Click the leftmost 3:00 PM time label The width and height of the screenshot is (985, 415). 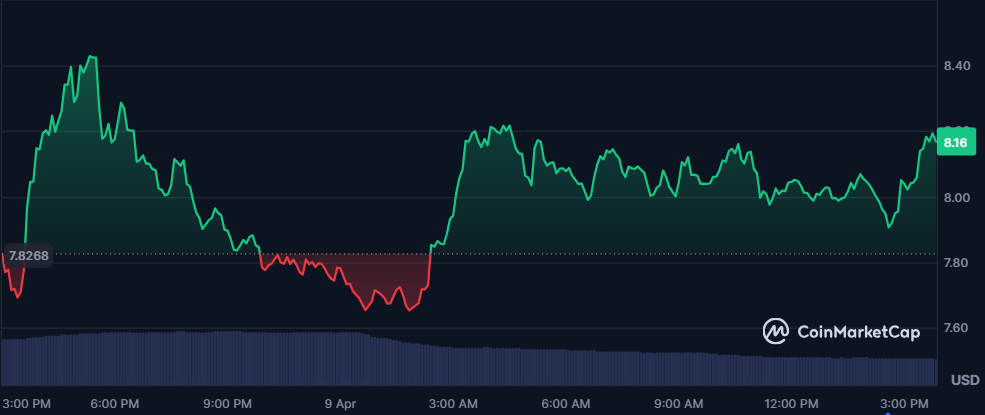point(27,403)
